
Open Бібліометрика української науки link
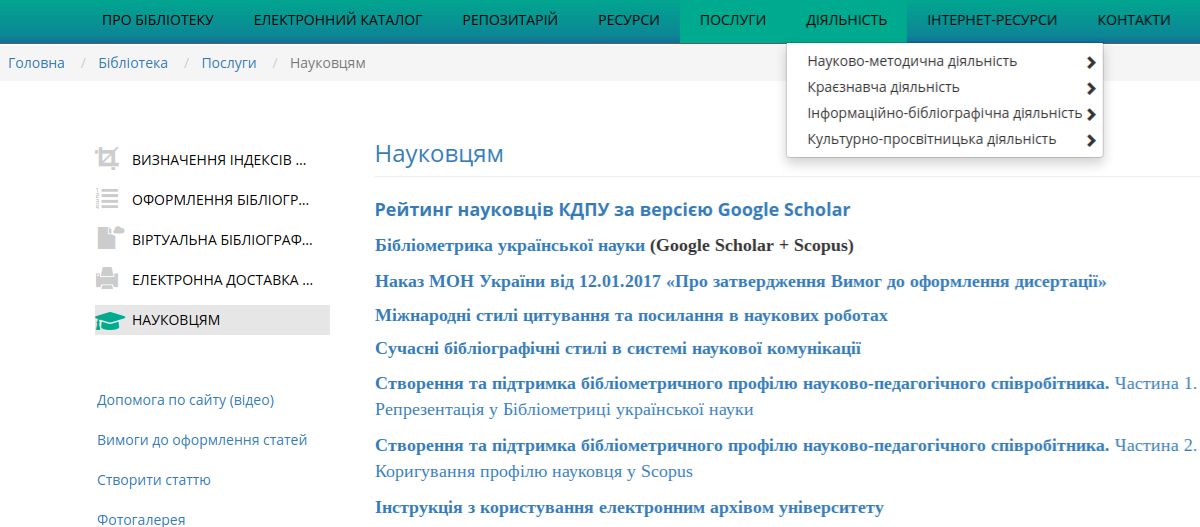(510, 246)
